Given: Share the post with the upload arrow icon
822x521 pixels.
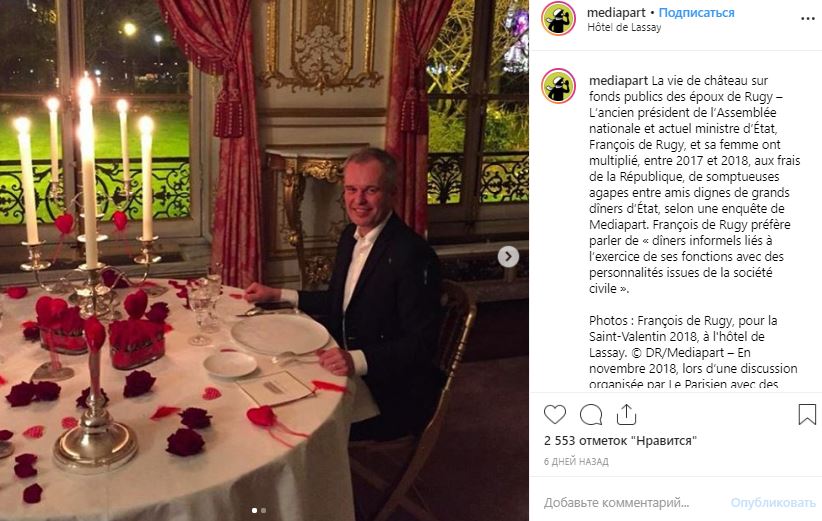Looking at the screenshot, I should pyautogui.click(x=626, y=414).
